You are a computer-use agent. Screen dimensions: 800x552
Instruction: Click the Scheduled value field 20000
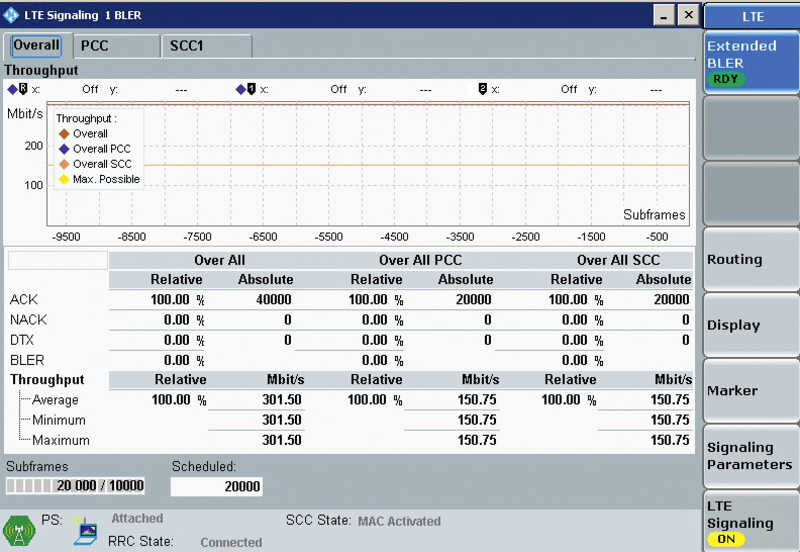click(x=216, y=487)
